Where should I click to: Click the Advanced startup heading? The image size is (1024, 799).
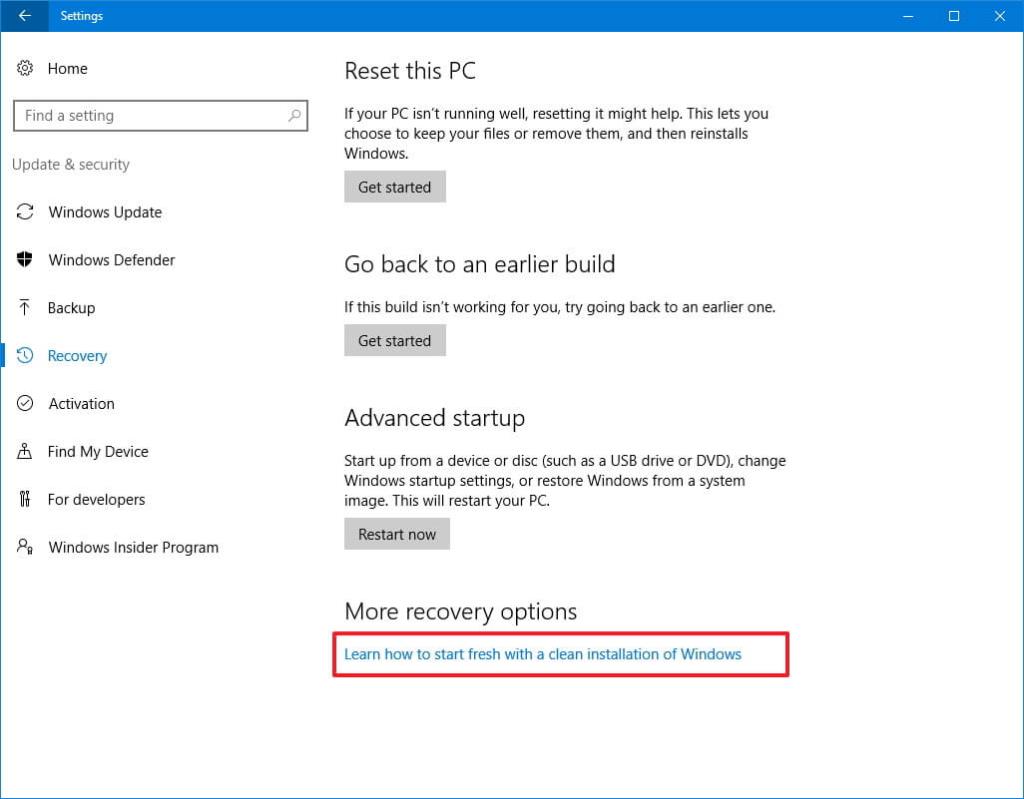click(x=434, y=418)
